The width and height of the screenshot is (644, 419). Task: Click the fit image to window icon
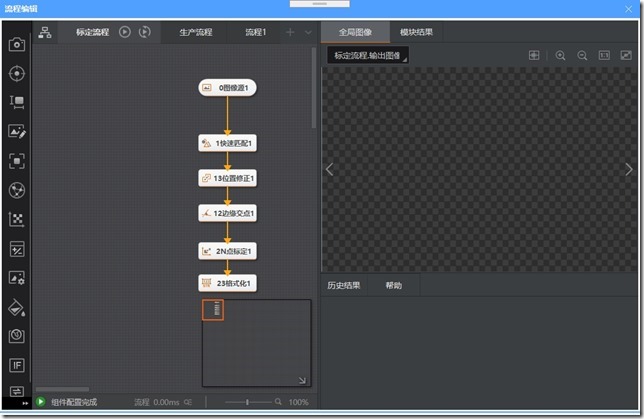[534, 55]
